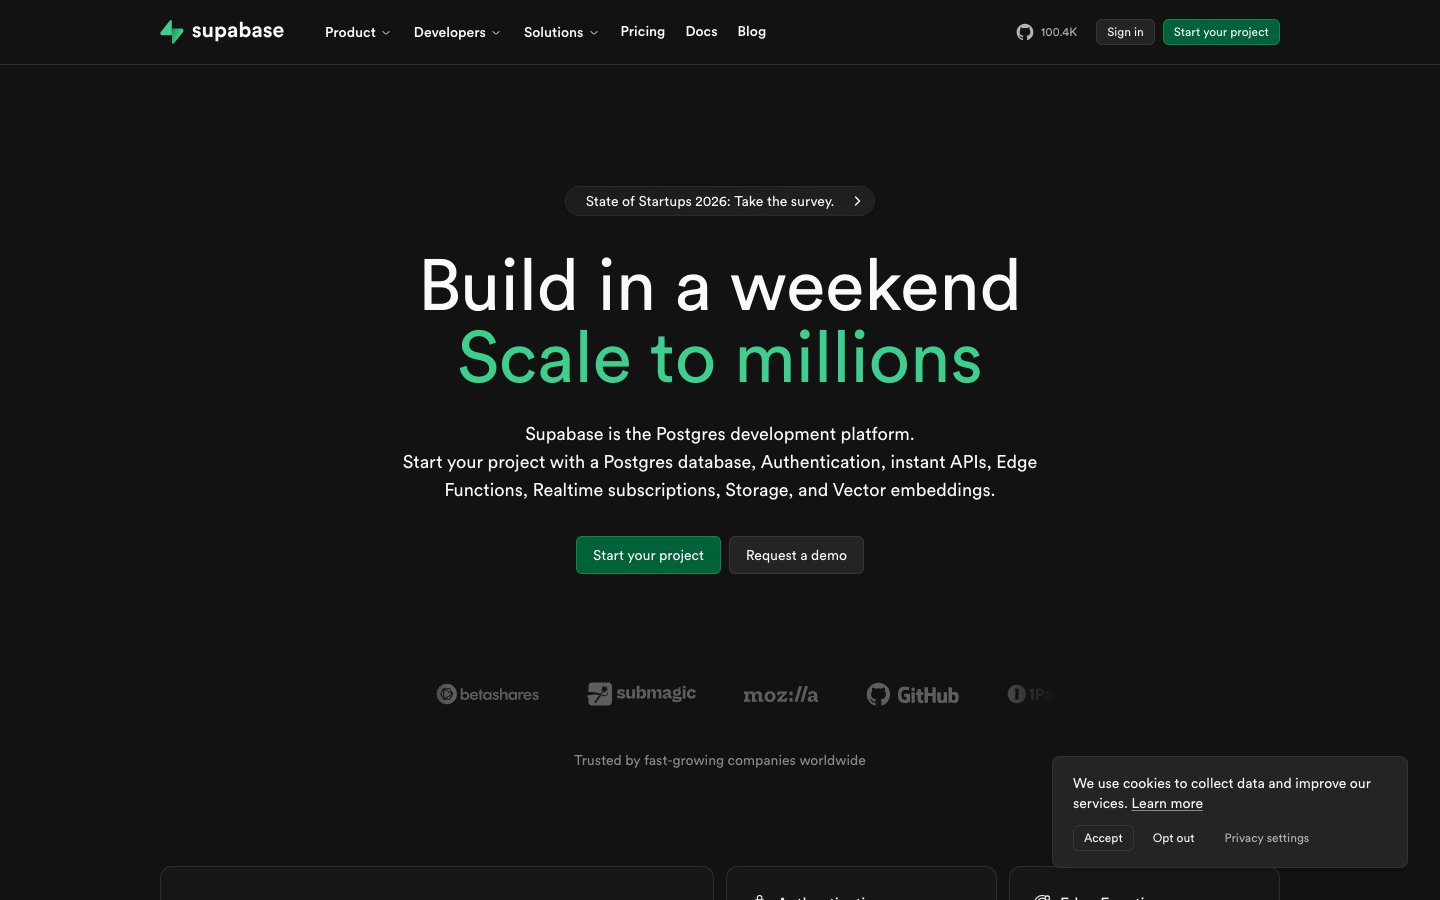
Task: Open the Pricing page from the navbar
Action: tap(642, 31)
